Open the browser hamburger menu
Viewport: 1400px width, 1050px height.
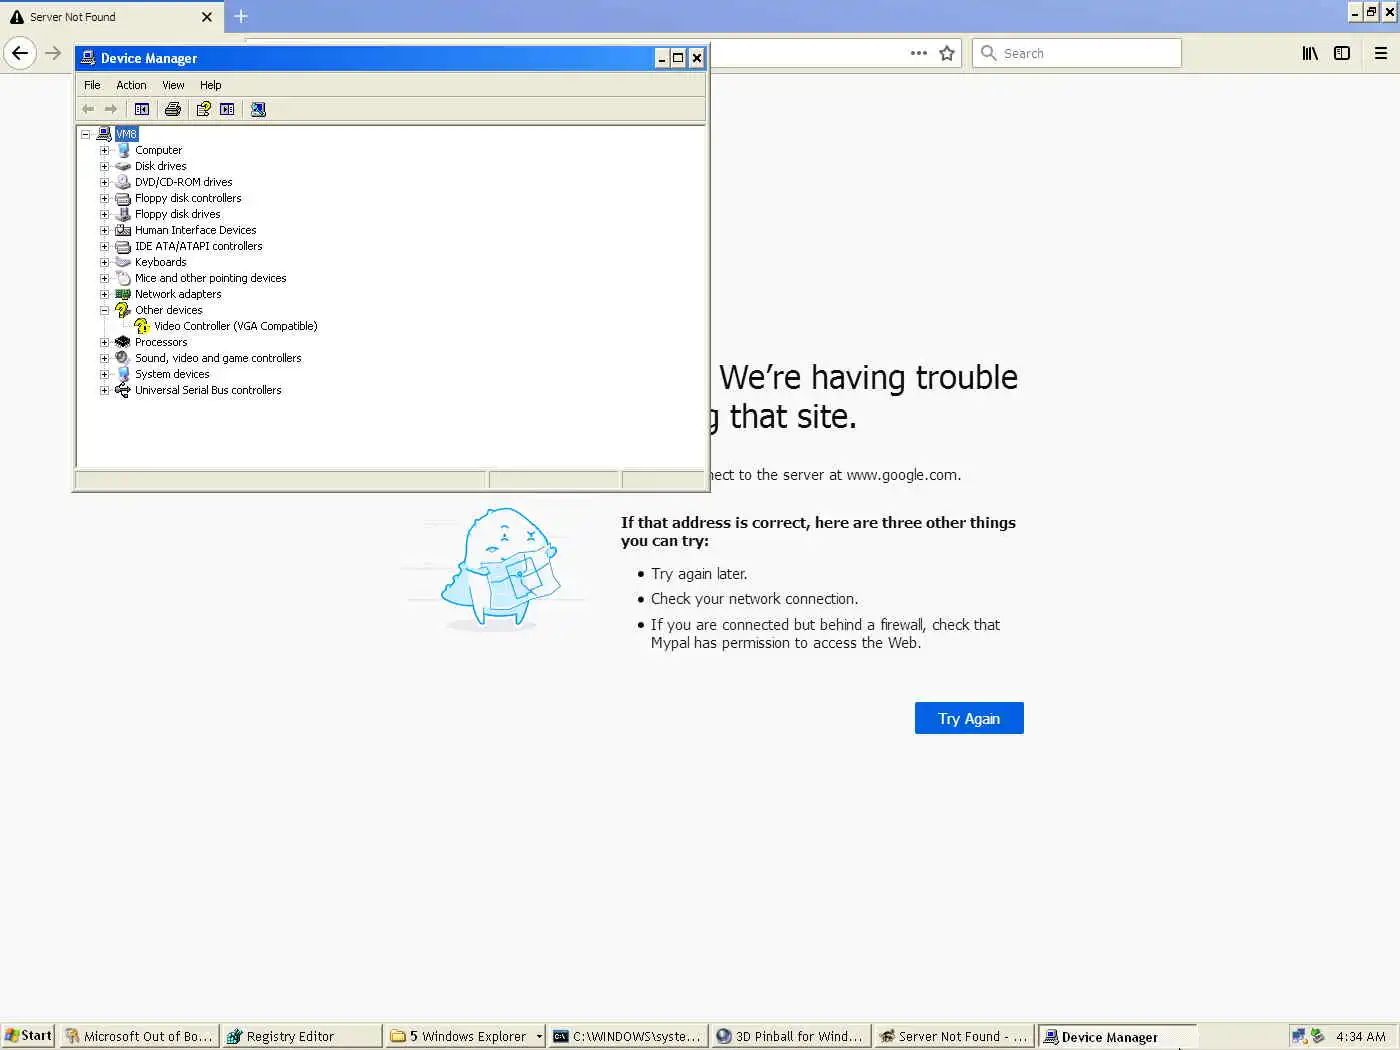pos(1381,53)
